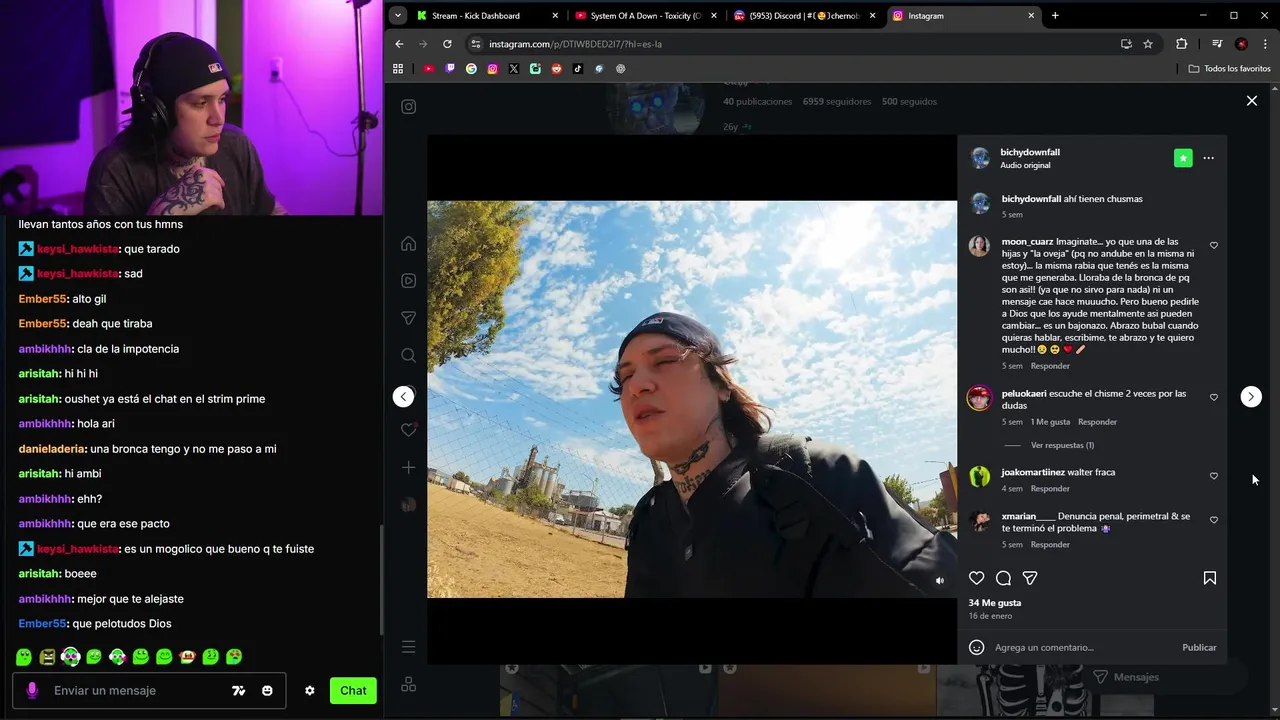Like the bichydownfall post
The width and height of the screenshot is (1280, 720).
(x=977, y=578)
